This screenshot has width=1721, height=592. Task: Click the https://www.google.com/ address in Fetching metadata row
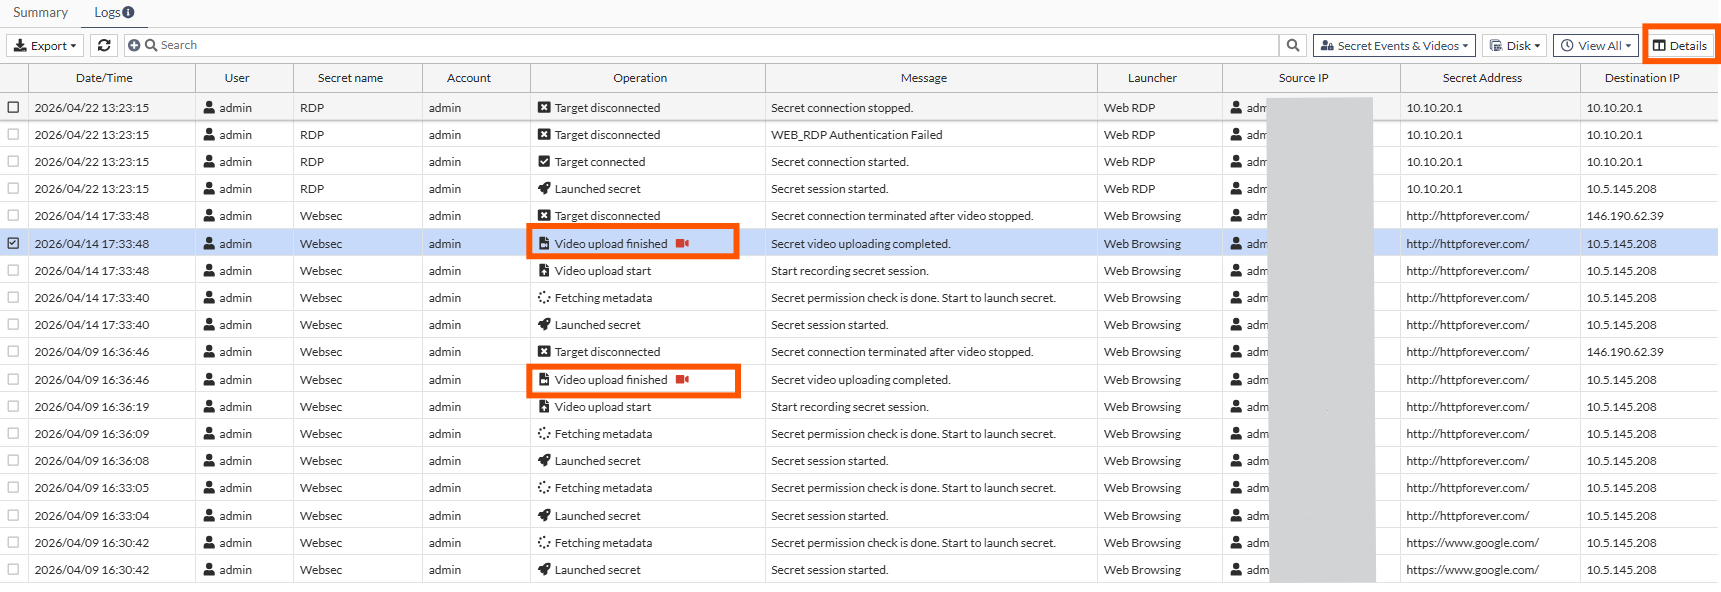point(1472,542)
